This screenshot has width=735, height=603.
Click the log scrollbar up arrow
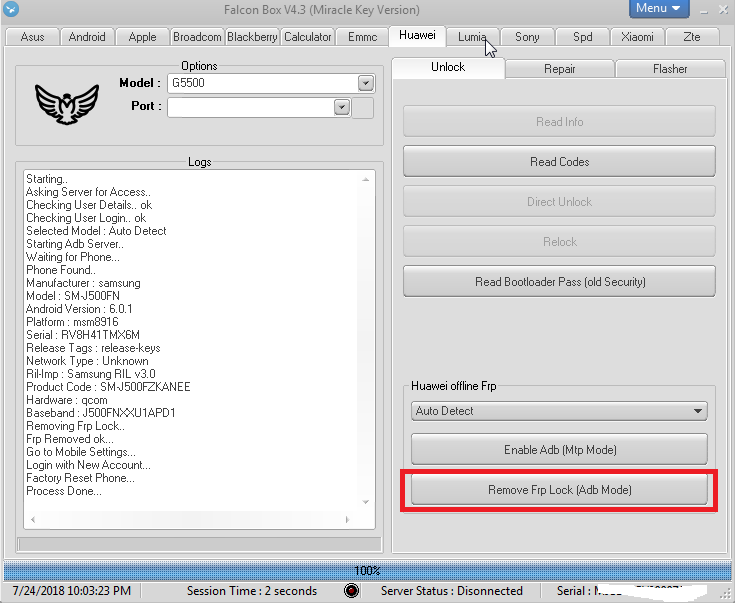tap(366, 180)
